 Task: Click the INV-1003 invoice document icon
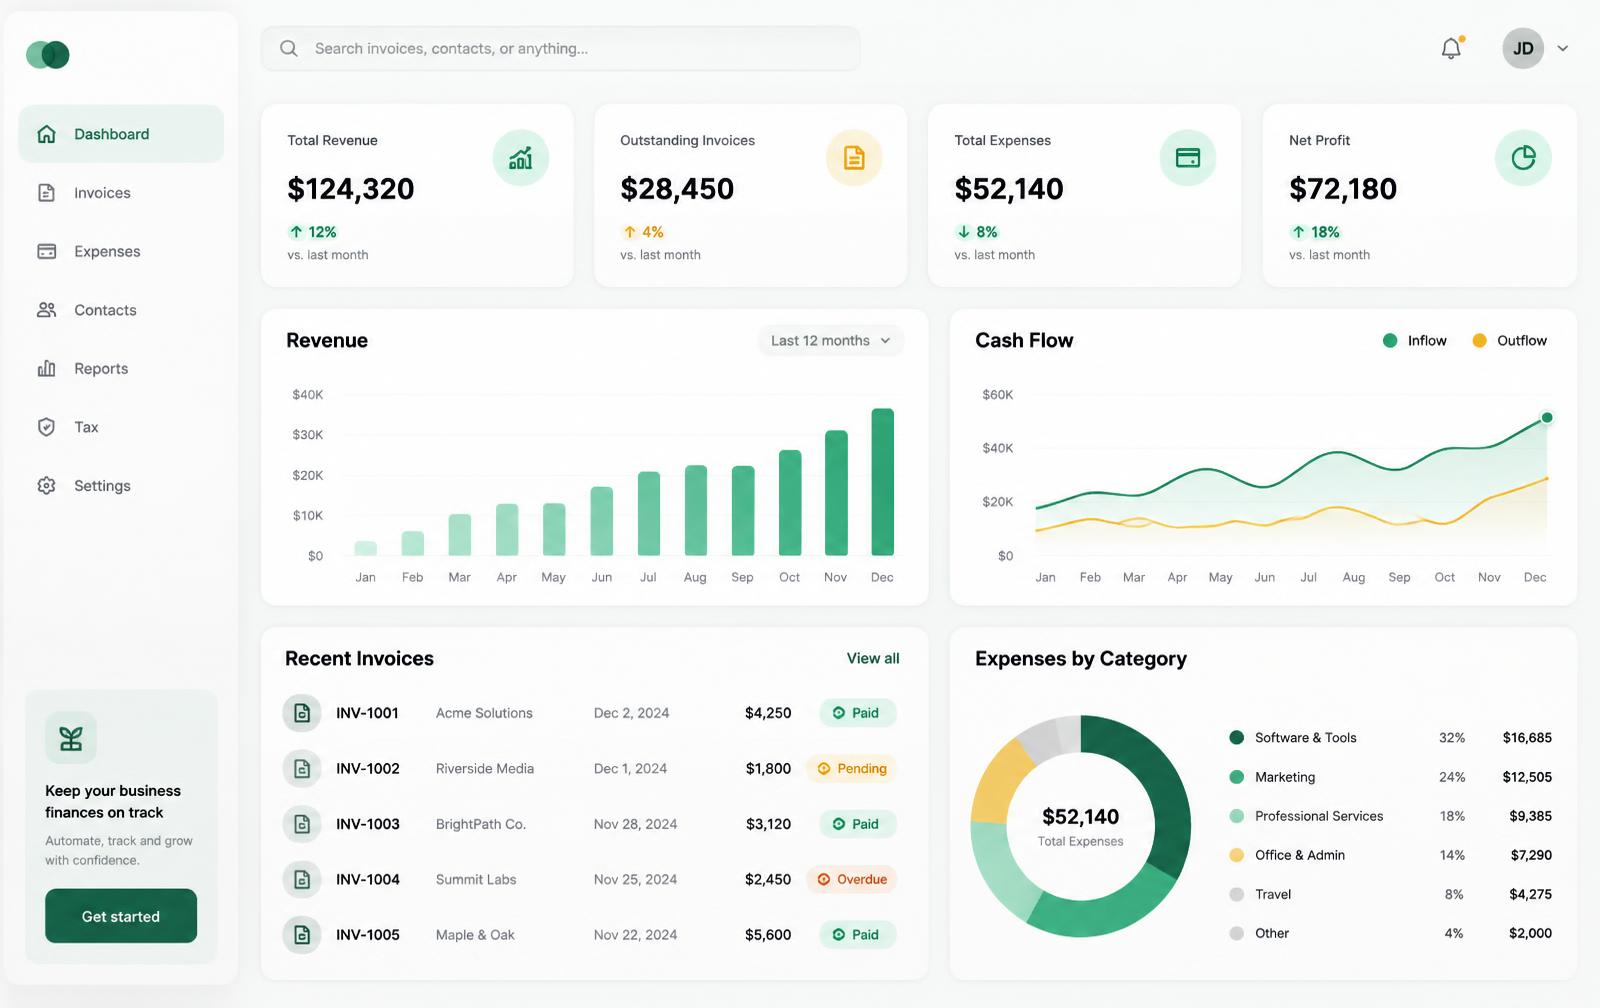click(x=302, y=824)
